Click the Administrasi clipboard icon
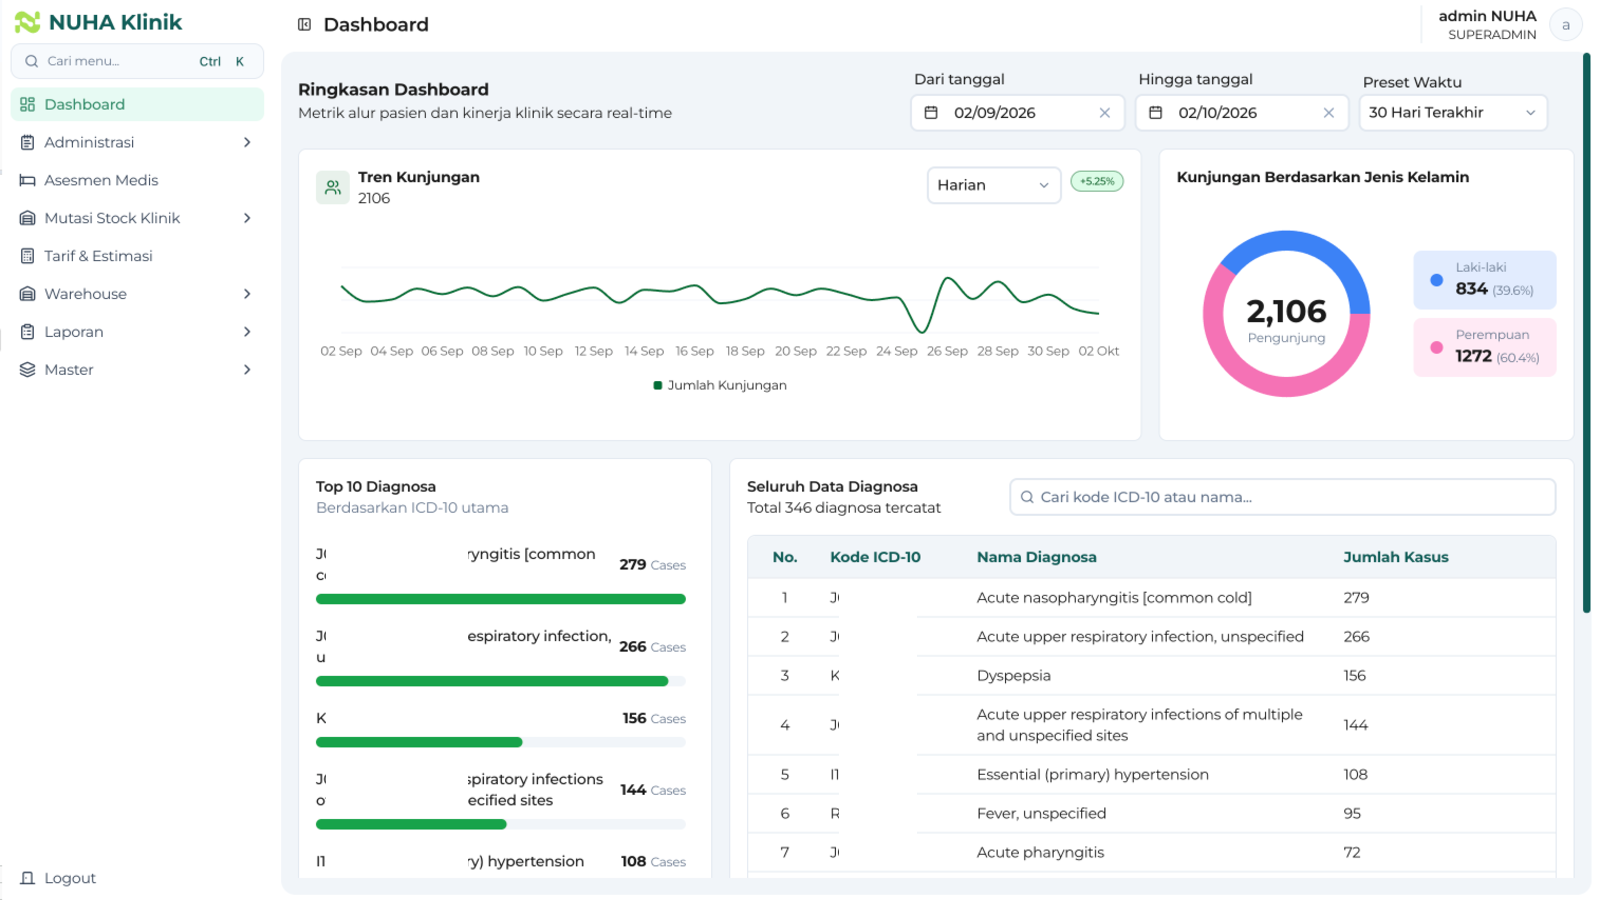This screenshot has height=900, width=1600. [27, 142]
